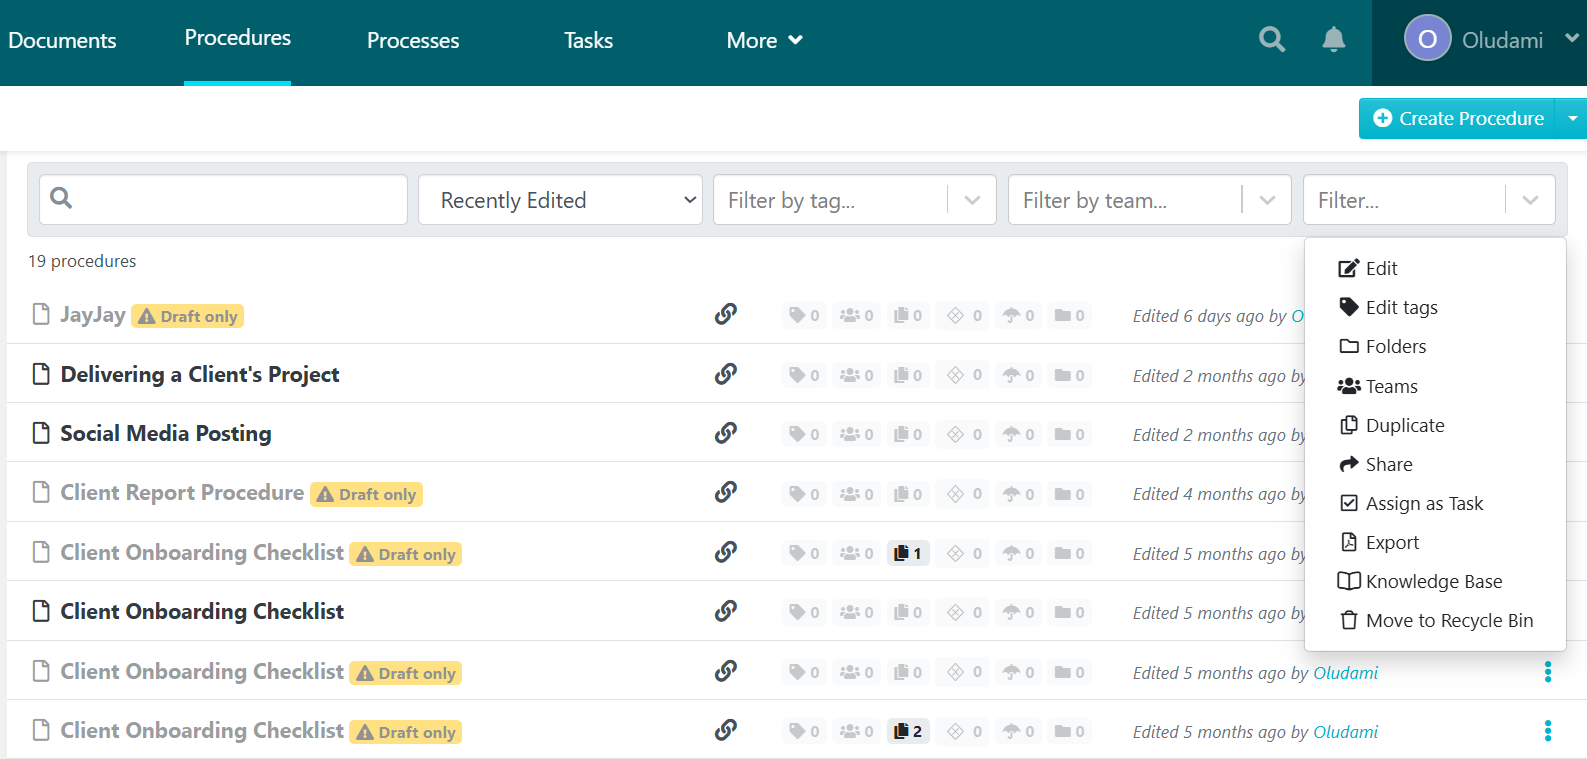Expand the Create Procedure split arrow
This screenshot has width=1587, height=759.
click(1572, 119)
